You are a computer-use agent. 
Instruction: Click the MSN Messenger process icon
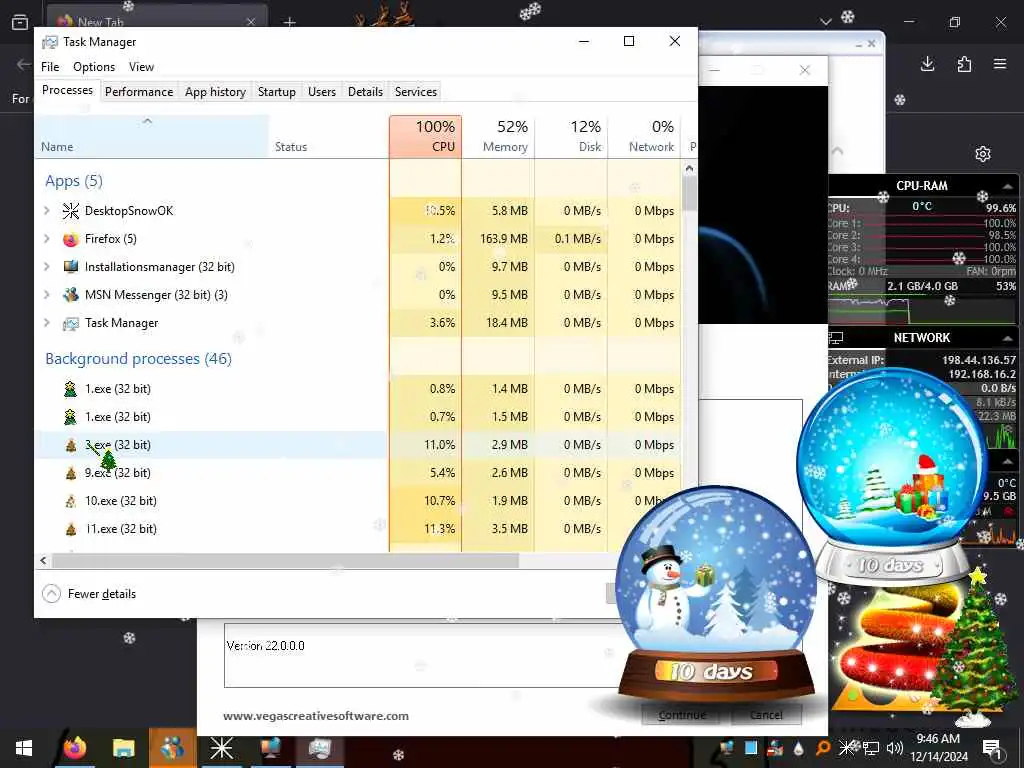coord(71,295)
